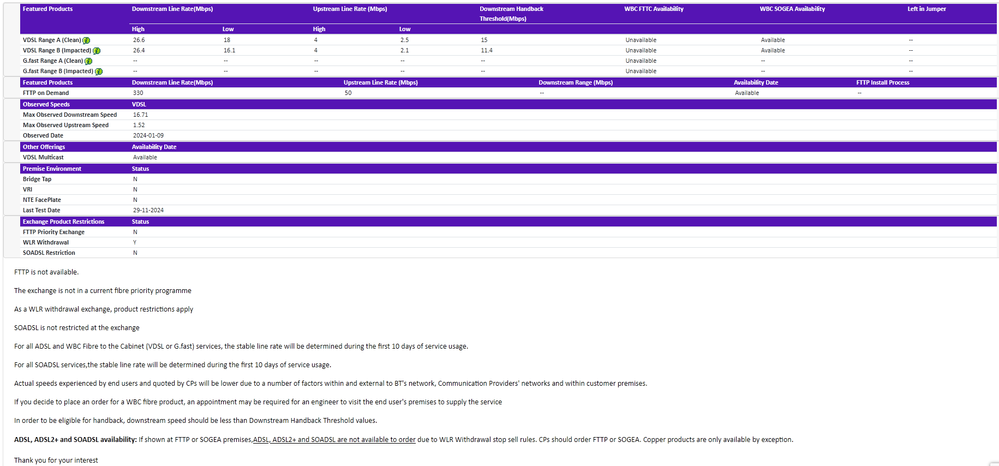The image size is (999, 466).
Task: Select the Last Test Date value 29-11-2024
Action: pyautogui.click(x=147, y=210)
